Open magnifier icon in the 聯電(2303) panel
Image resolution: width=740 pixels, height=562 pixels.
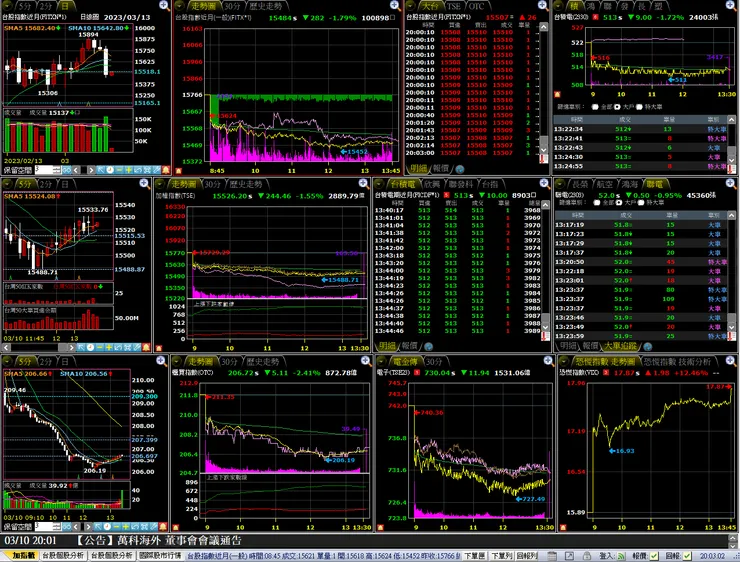[730, 183]
